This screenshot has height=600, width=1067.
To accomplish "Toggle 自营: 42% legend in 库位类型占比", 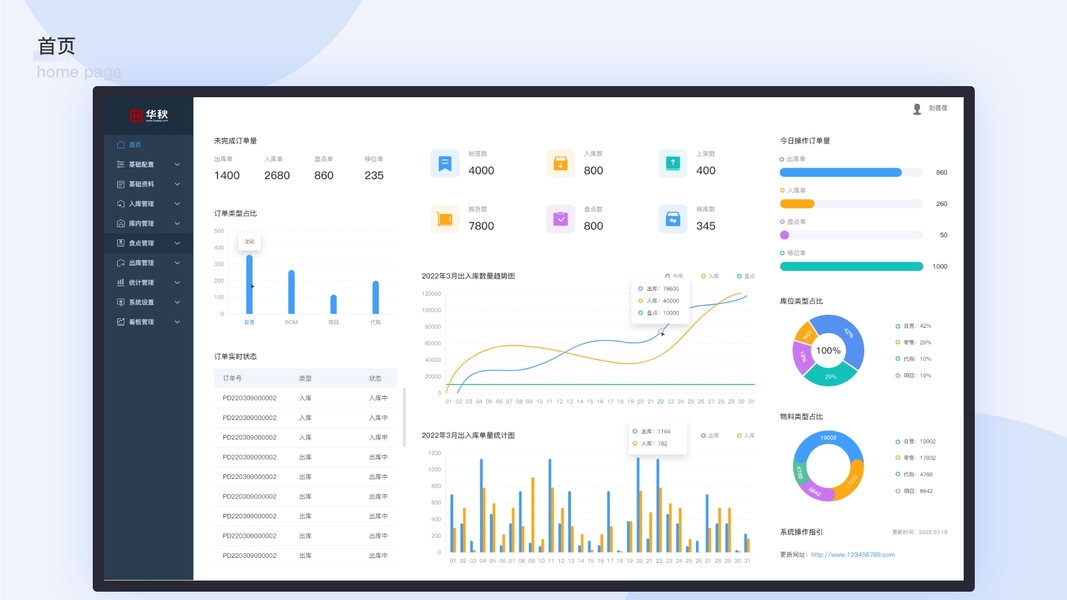I will [x=913, y=327].
